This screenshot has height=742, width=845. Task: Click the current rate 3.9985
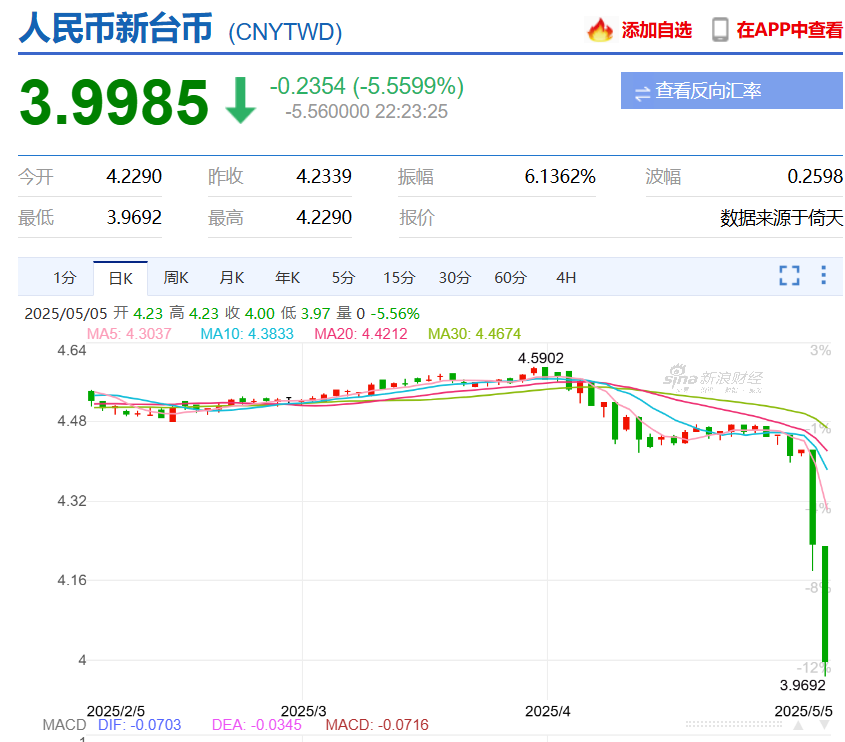(114, 102)
